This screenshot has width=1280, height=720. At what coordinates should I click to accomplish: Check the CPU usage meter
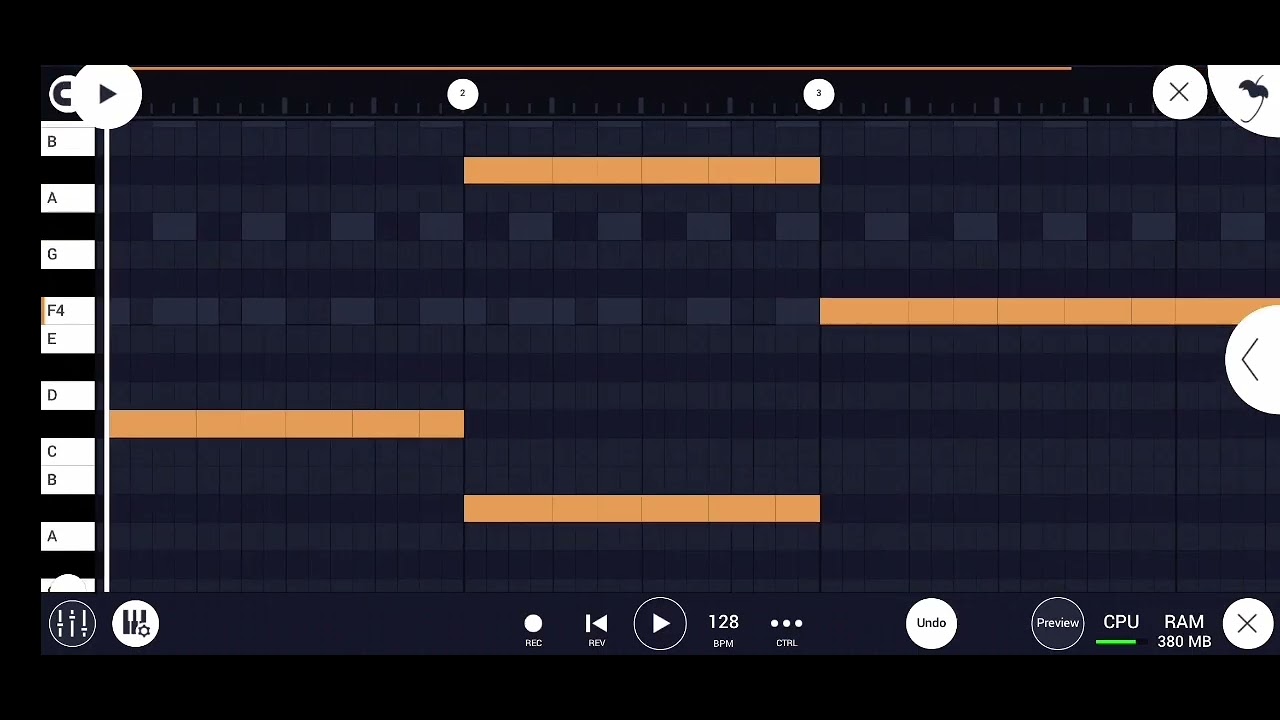(1121, 630)
